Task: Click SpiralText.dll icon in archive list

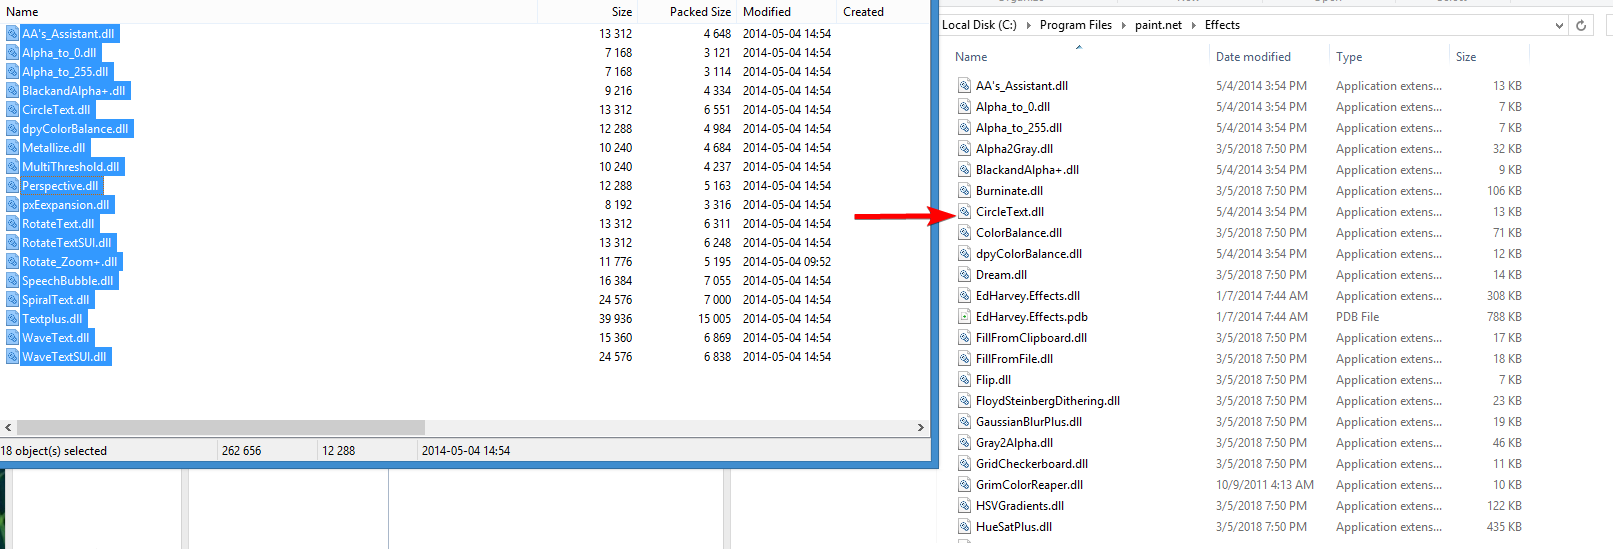Action: tap(13, 300)
